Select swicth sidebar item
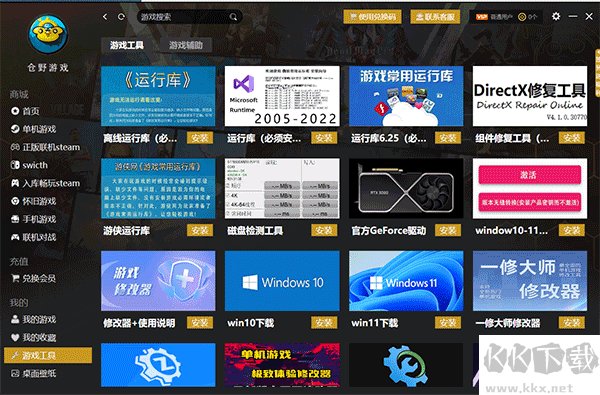Image resolution: width=600 pixels, height=395 pixels. 29,165
